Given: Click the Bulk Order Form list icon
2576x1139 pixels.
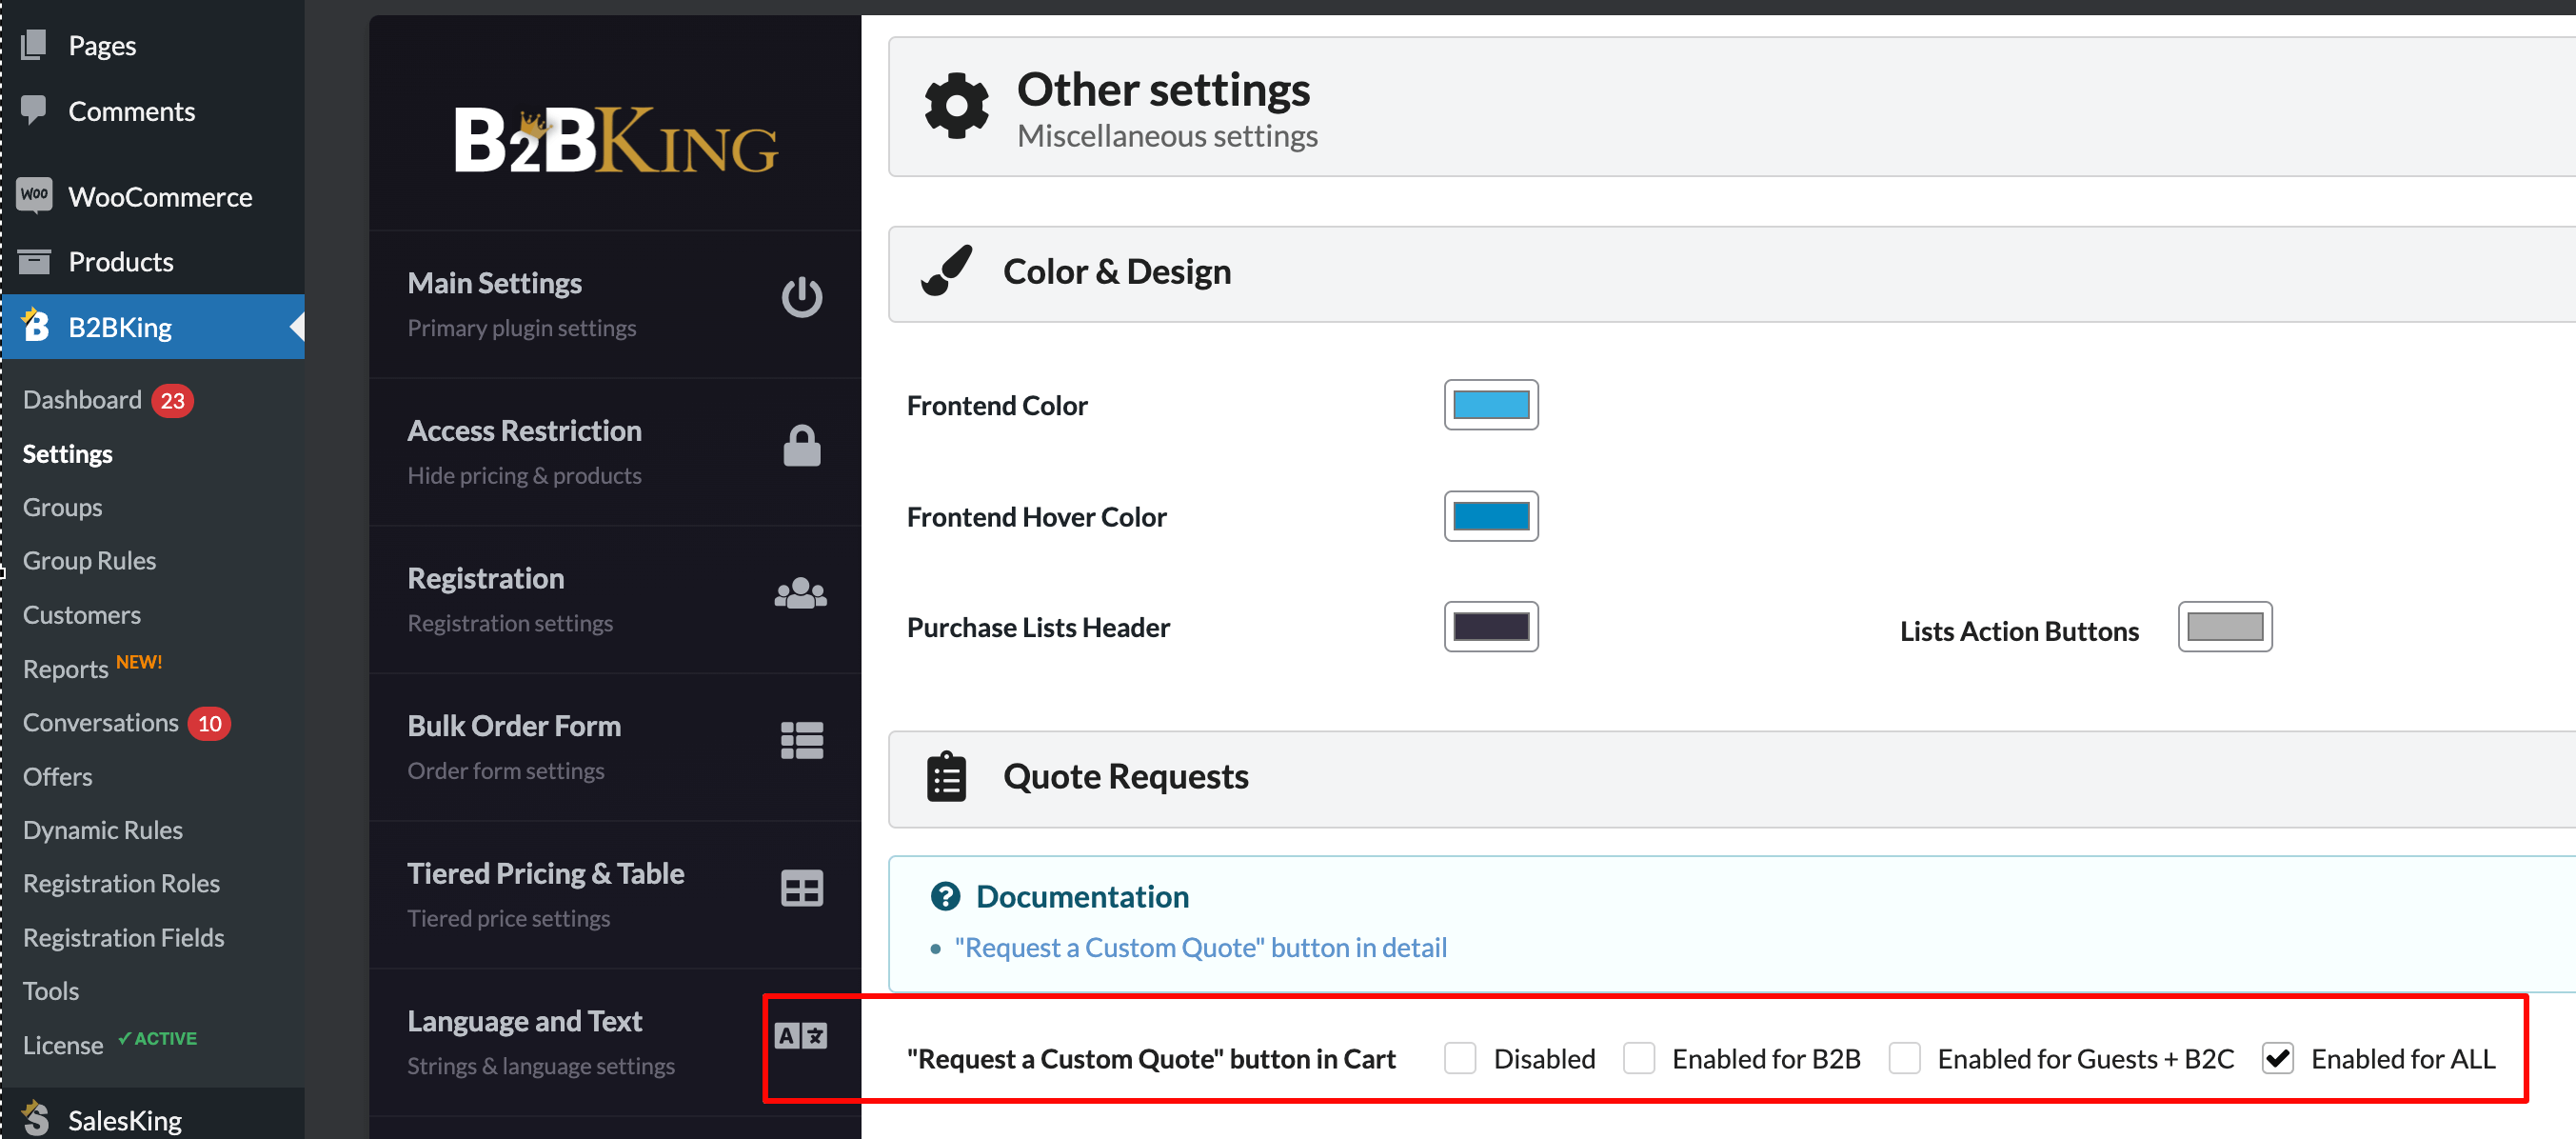Looking at the screenshot, I should pos(802,740).
